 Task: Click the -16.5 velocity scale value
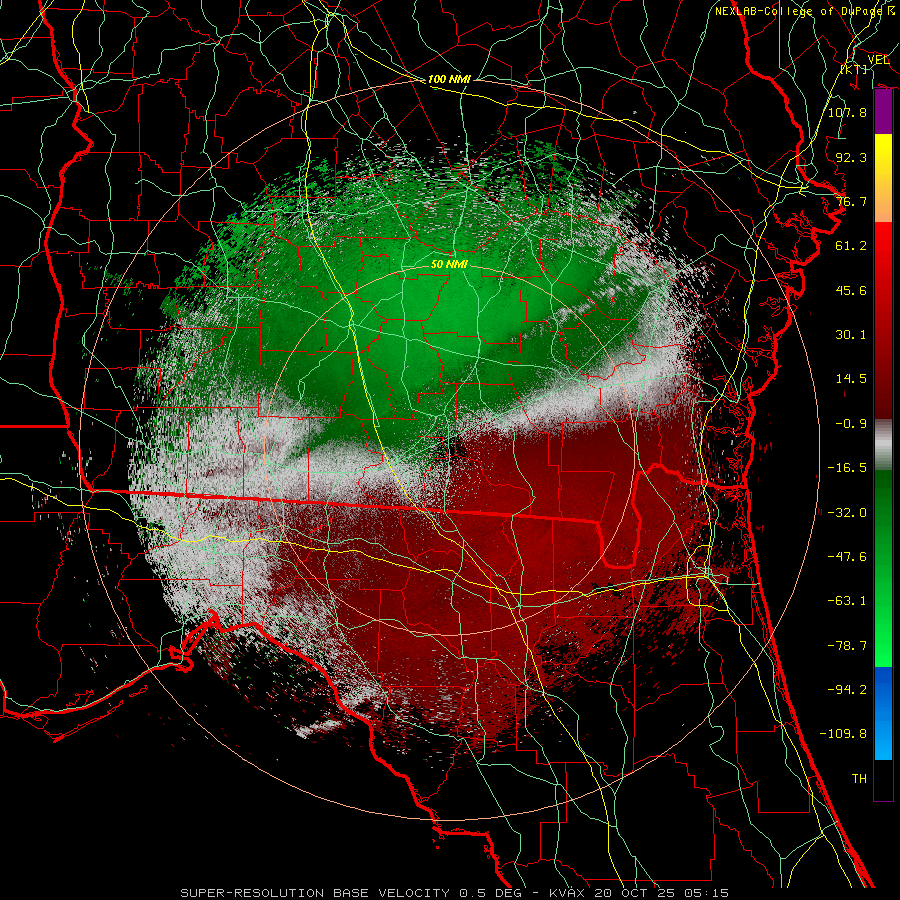tap(847, 468)
